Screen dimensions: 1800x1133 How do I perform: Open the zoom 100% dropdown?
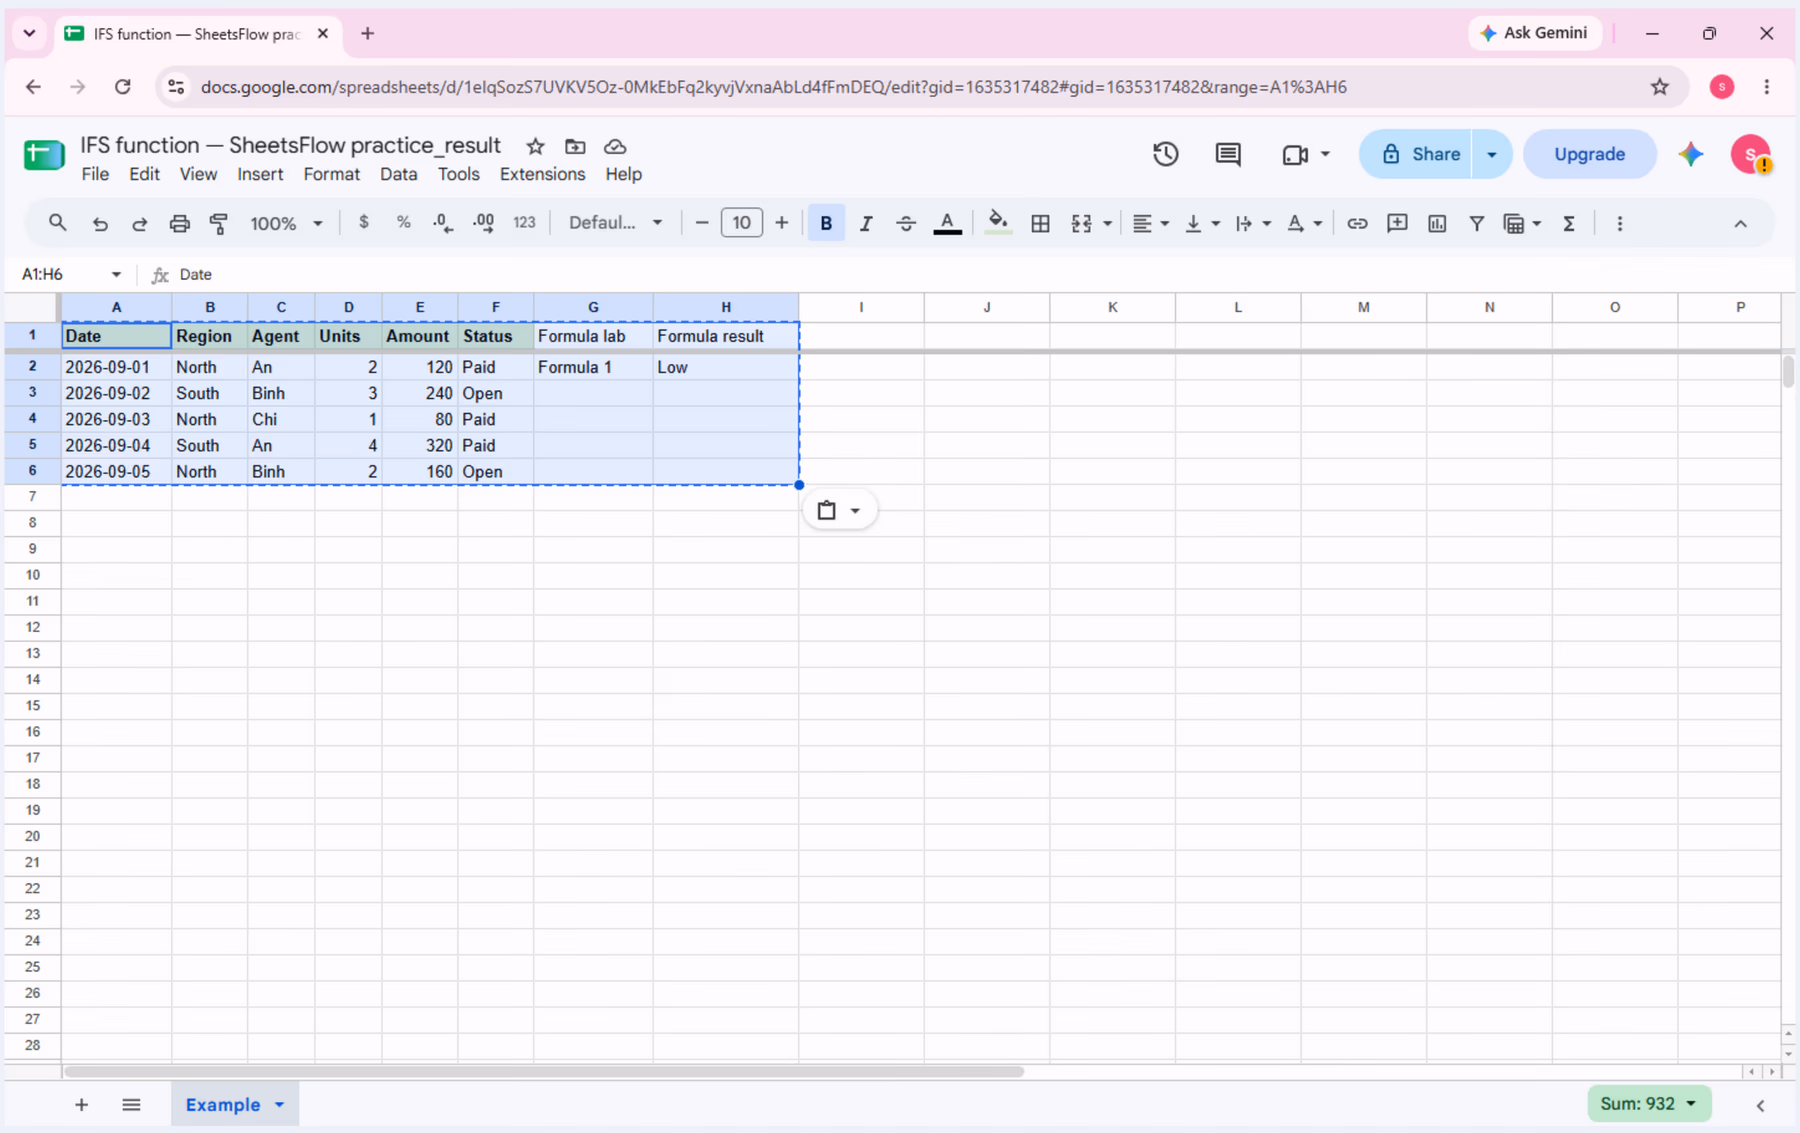tap(286, 223)
